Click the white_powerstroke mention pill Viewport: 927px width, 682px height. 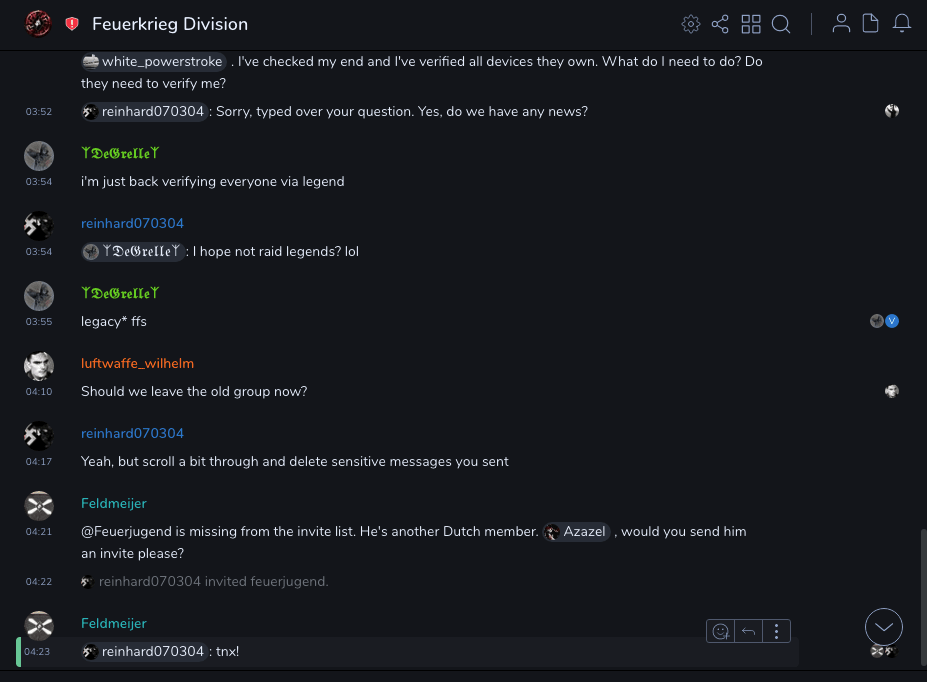(x=153, y=62)
